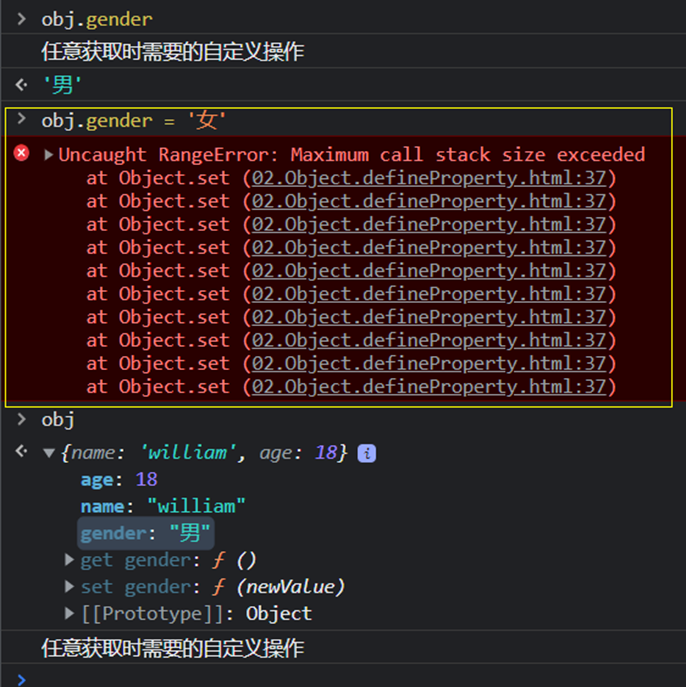Collapse the {name: 'william', age: 18} object
The height and width of the screenshot is (687, 686).
(49, 453)
